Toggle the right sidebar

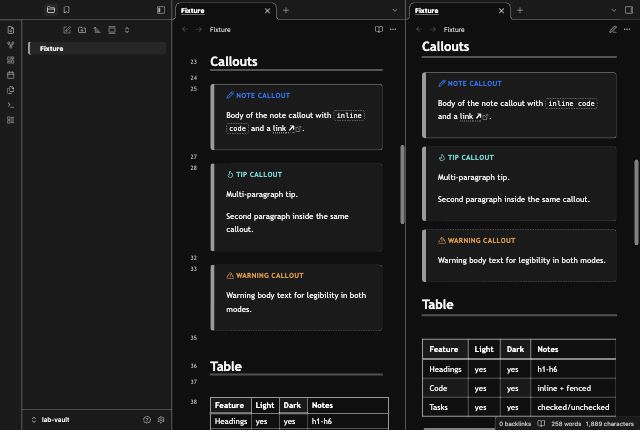click(x=629, y=10)
